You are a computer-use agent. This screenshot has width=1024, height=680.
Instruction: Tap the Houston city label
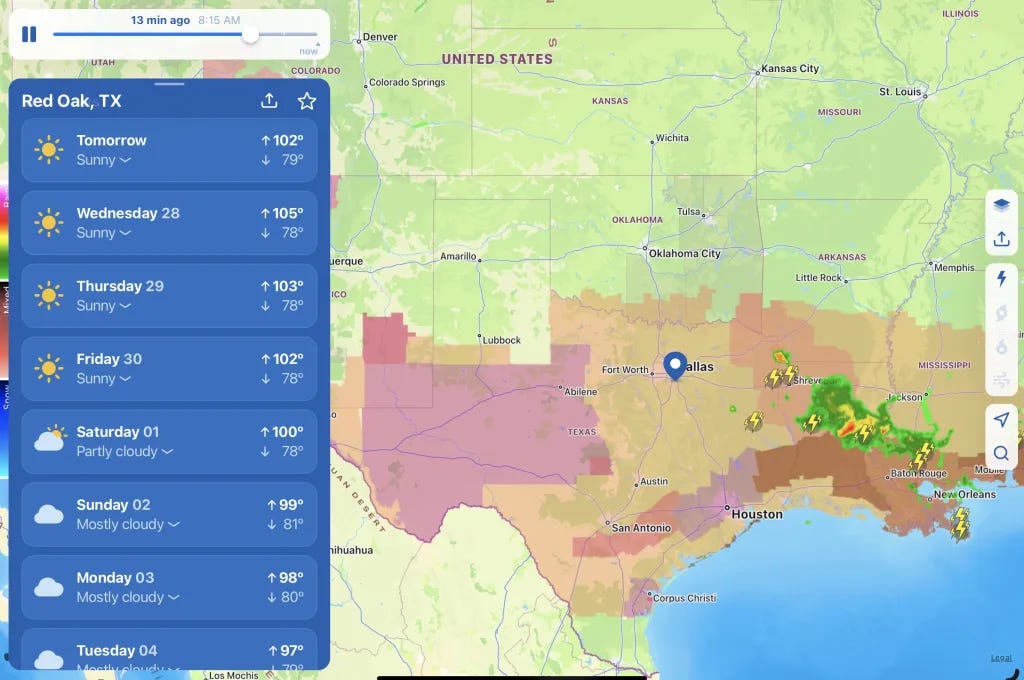click(x=757, y=514)
